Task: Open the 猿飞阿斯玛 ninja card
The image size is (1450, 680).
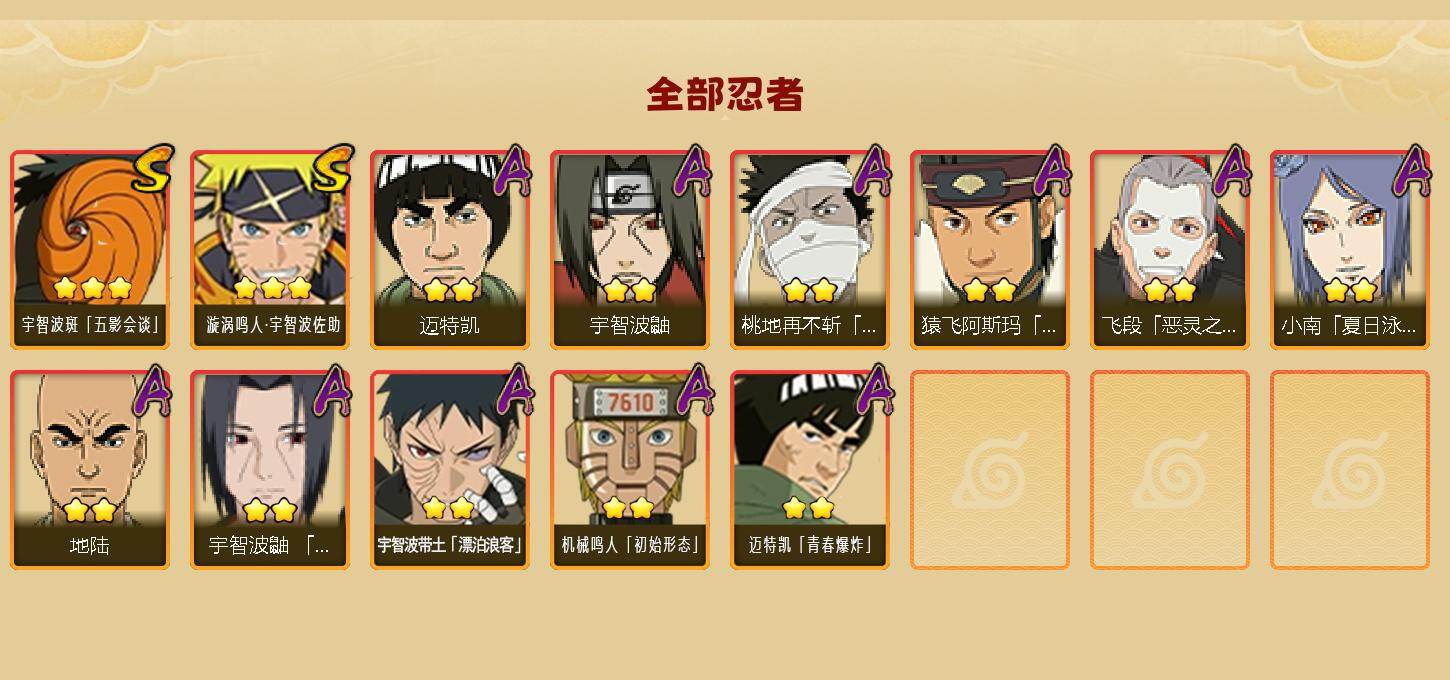Action: click(x=990, y=250)
